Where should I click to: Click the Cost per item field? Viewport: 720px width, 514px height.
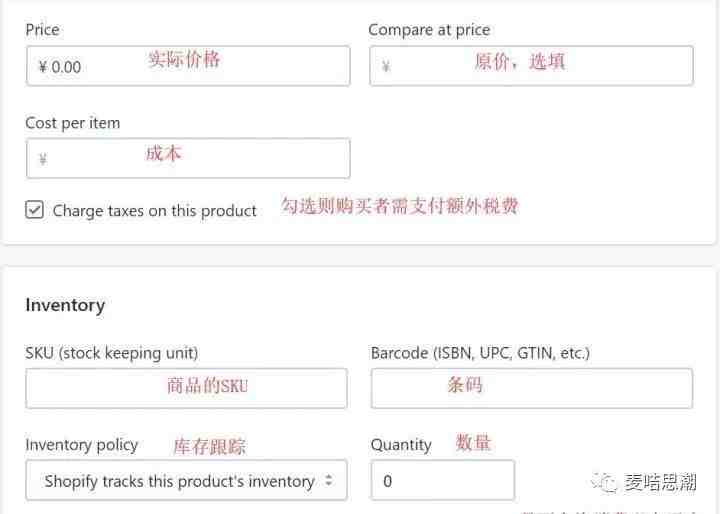coord(188,158)
